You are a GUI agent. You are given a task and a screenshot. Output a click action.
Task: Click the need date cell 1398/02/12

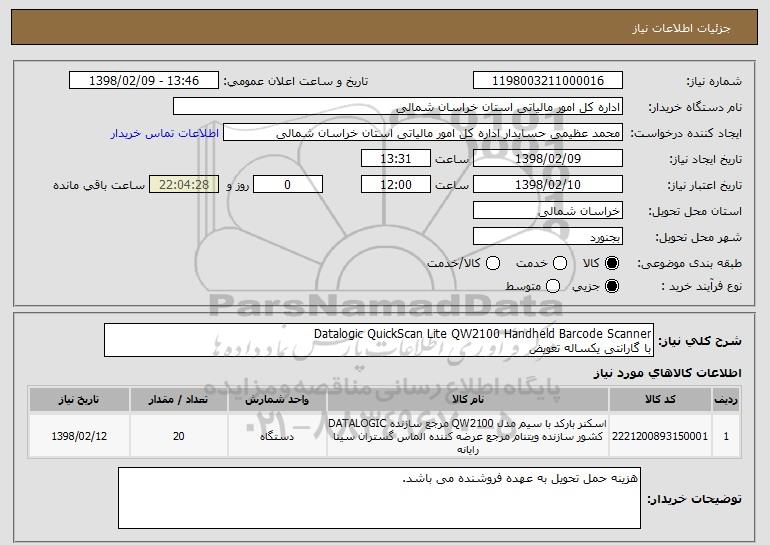click(79, 436)
